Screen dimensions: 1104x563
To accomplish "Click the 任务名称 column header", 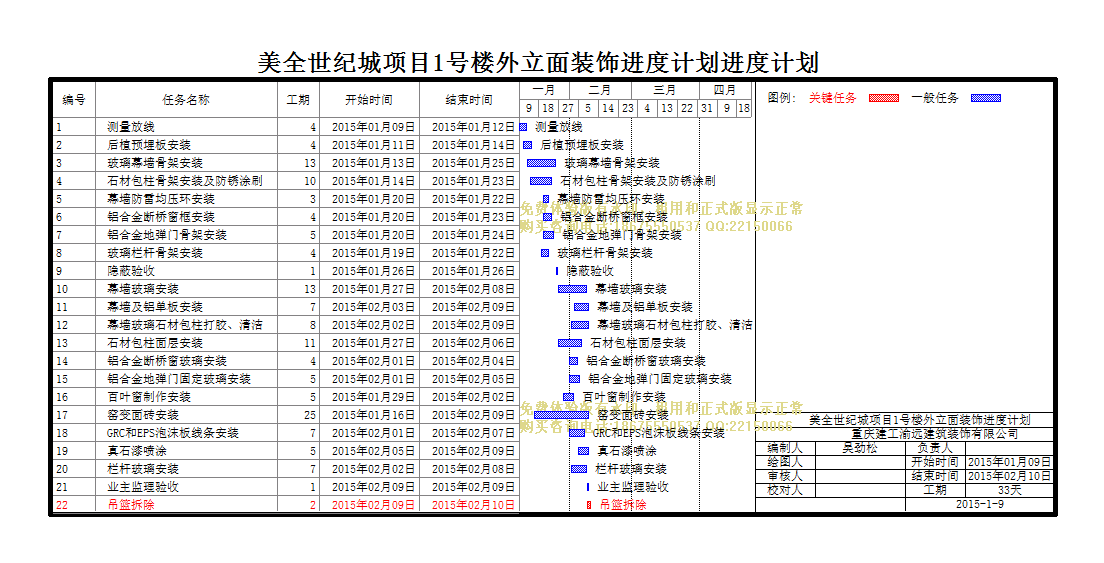I will coord(186,100).
